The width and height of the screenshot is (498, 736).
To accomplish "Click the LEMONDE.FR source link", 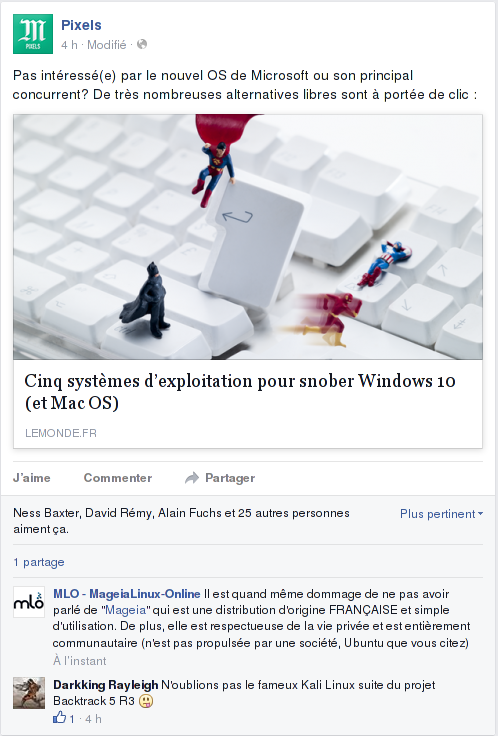I will point(61,433).
